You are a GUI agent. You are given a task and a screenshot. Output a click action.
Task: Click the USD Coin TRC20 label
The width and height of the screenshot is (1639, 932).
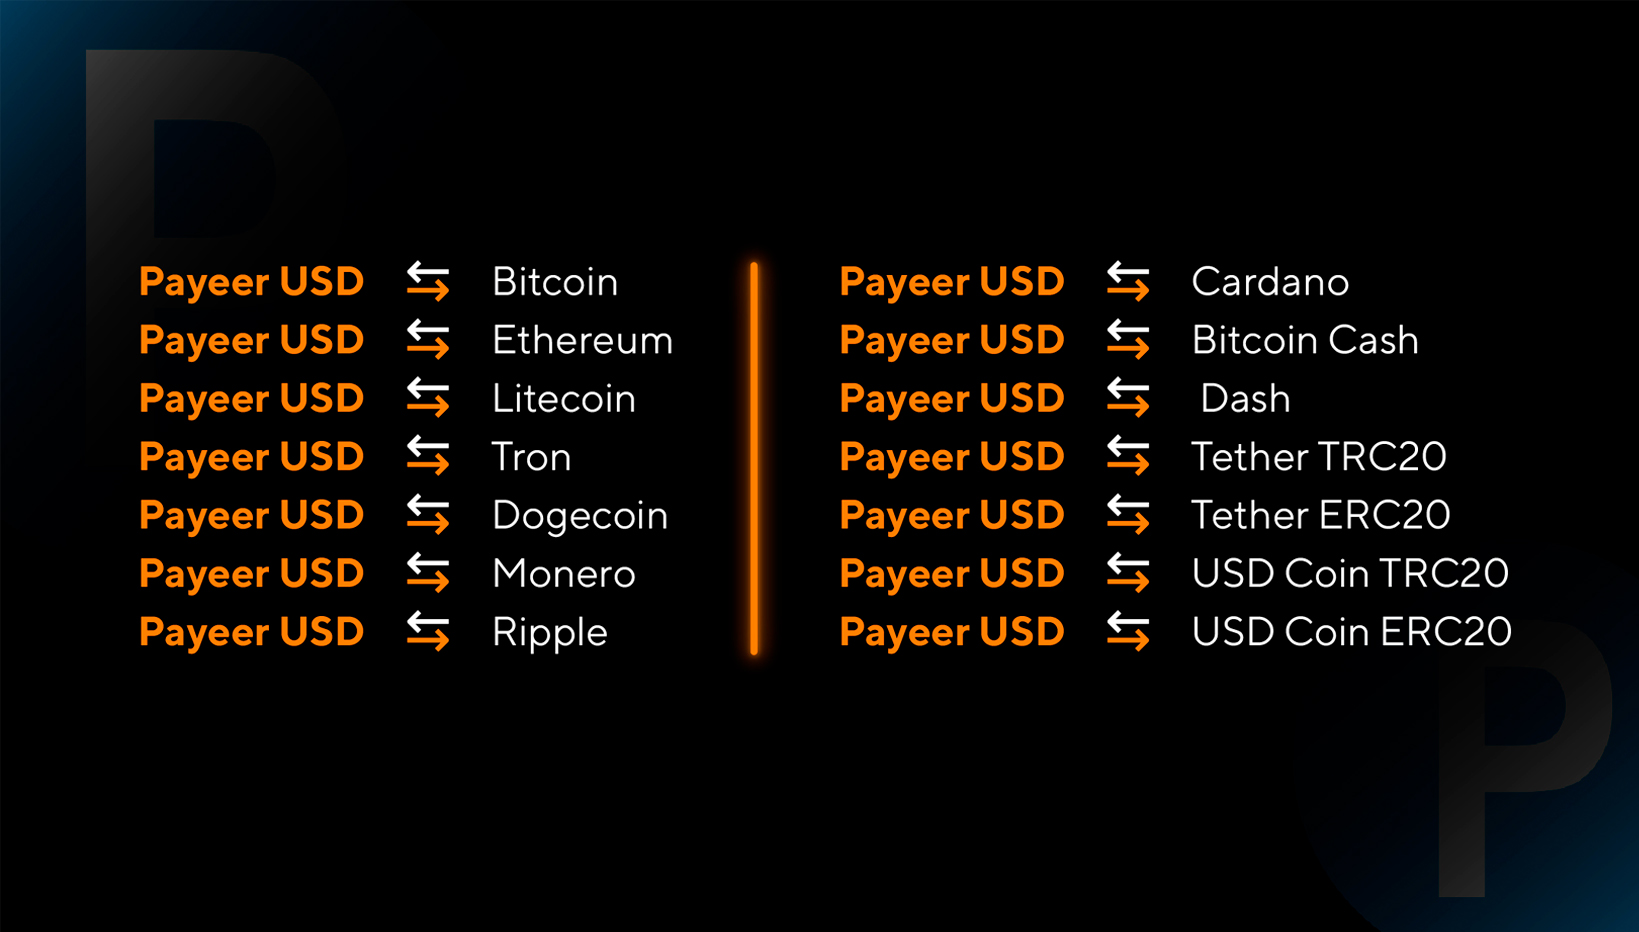click(x=1350, y=574)
